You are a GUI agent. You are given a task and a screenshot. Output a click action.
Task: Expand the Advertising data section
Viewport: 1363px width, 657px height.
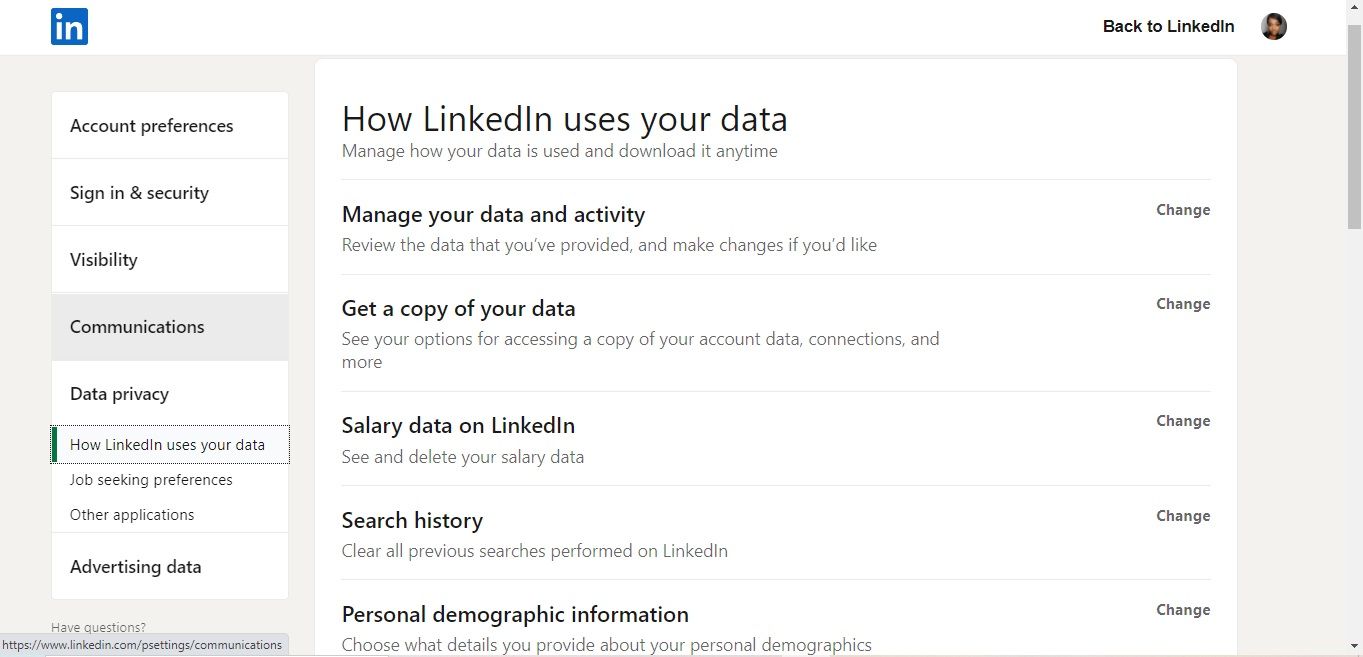pyautogui.click(x=135, y=566)
